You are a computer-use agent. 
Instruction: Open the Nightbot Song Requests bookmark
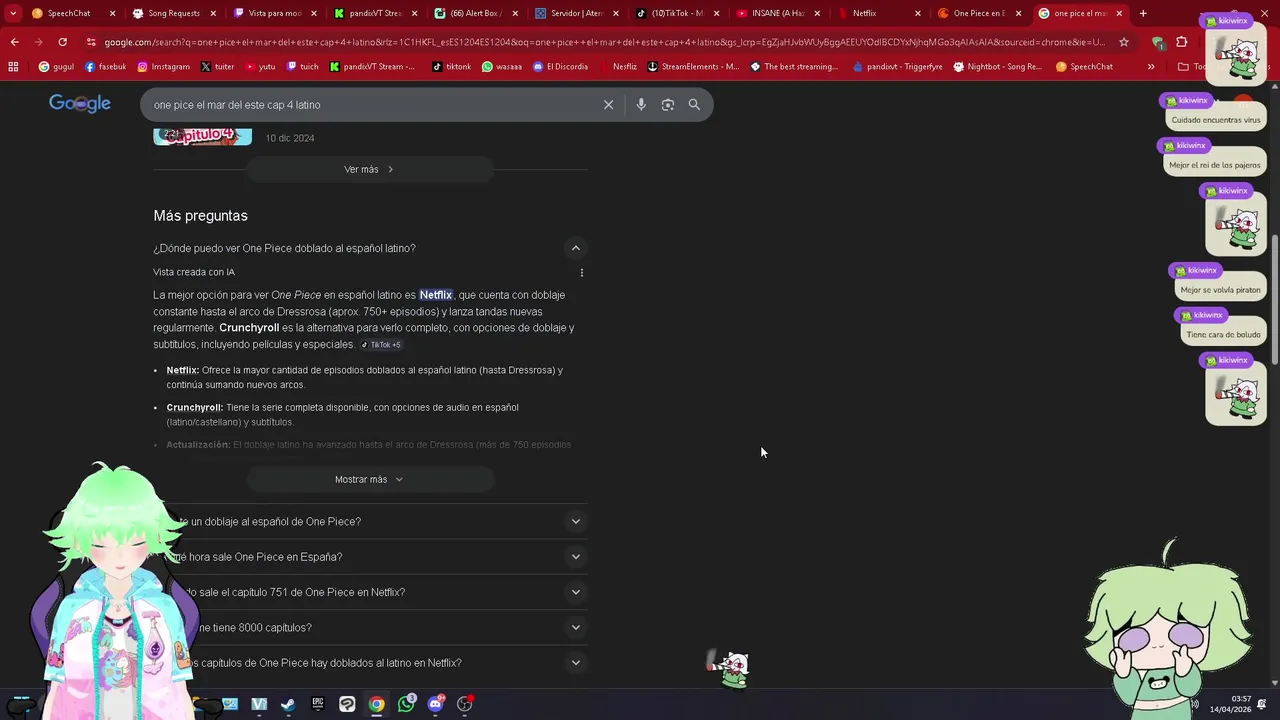[997, 66]
